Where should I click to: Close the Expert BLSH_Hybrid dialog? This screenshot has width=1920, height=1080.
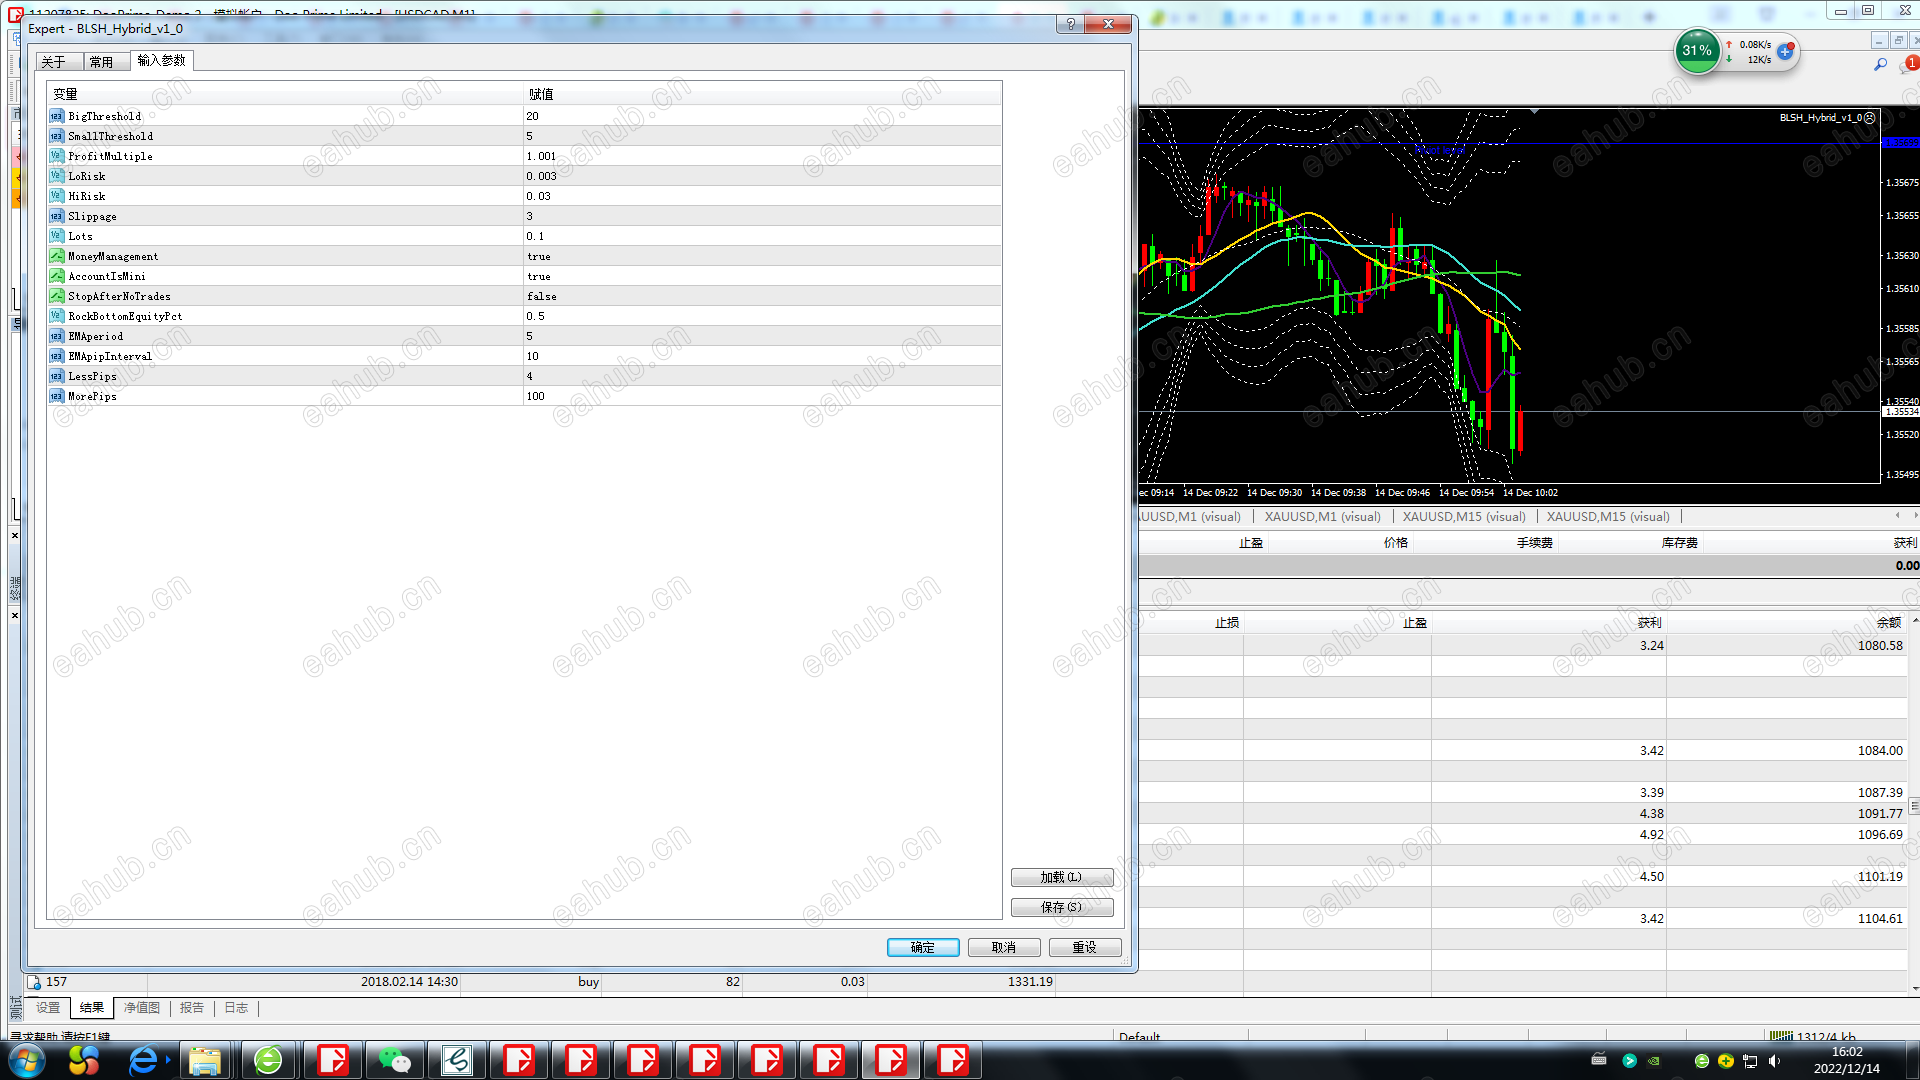click(x=1108, y=24)
